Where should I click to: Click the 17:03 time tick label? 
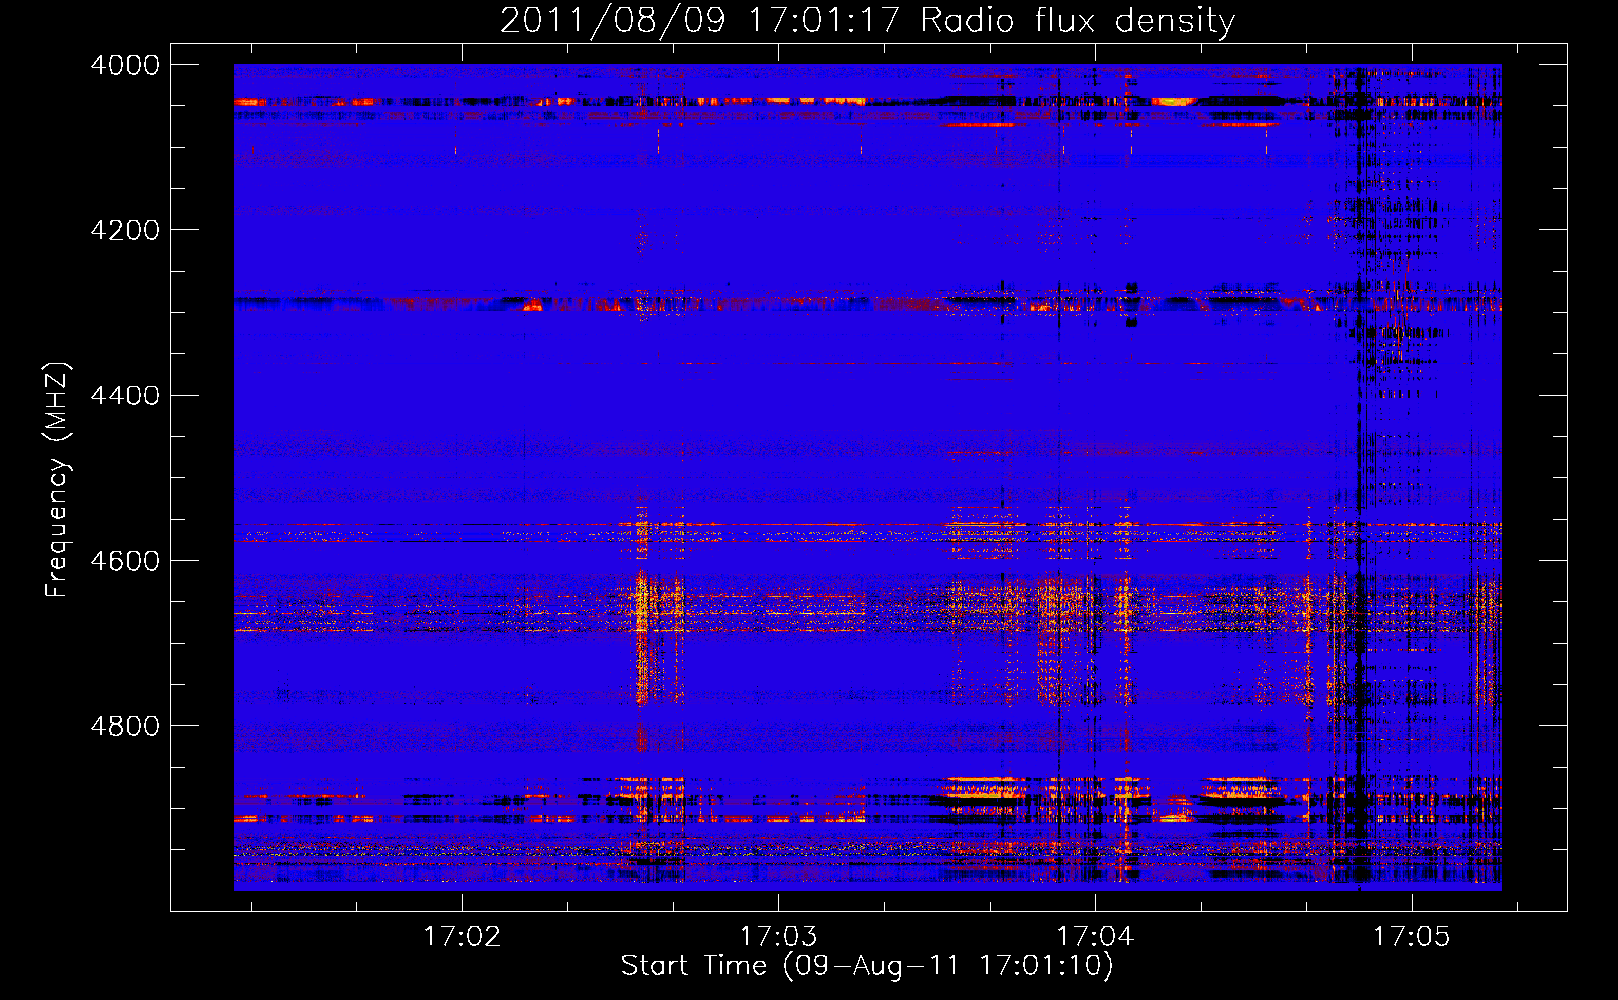click(778, 936)
